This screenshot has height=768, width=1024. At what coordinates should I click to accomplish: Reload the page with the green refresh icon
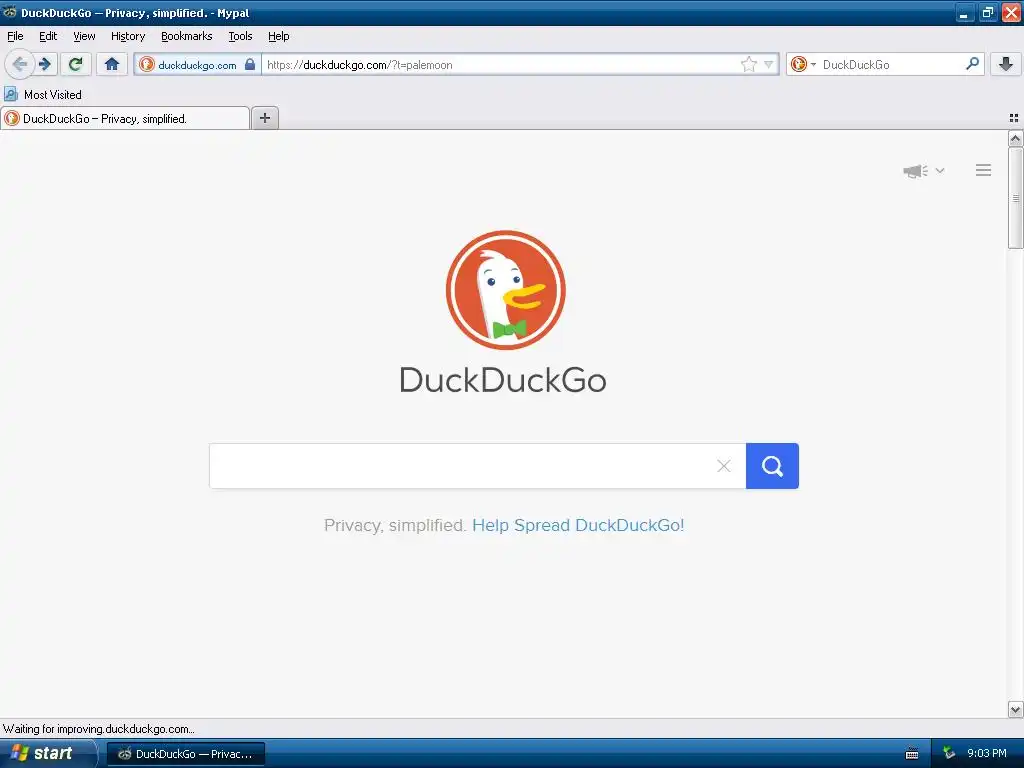[76, 64]
